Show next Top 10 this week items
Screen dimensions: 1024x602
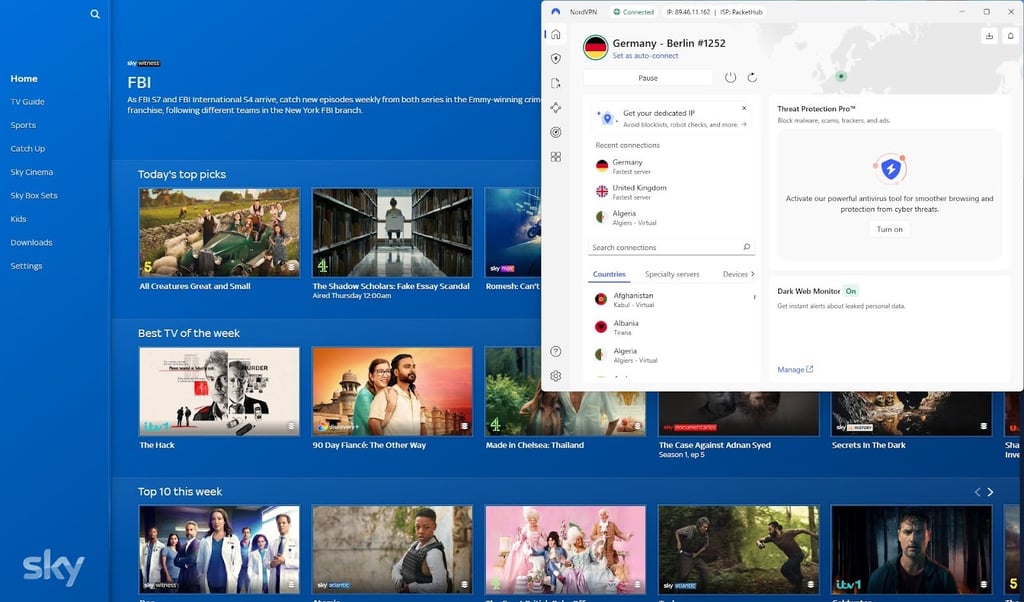(x=991, y=492)
